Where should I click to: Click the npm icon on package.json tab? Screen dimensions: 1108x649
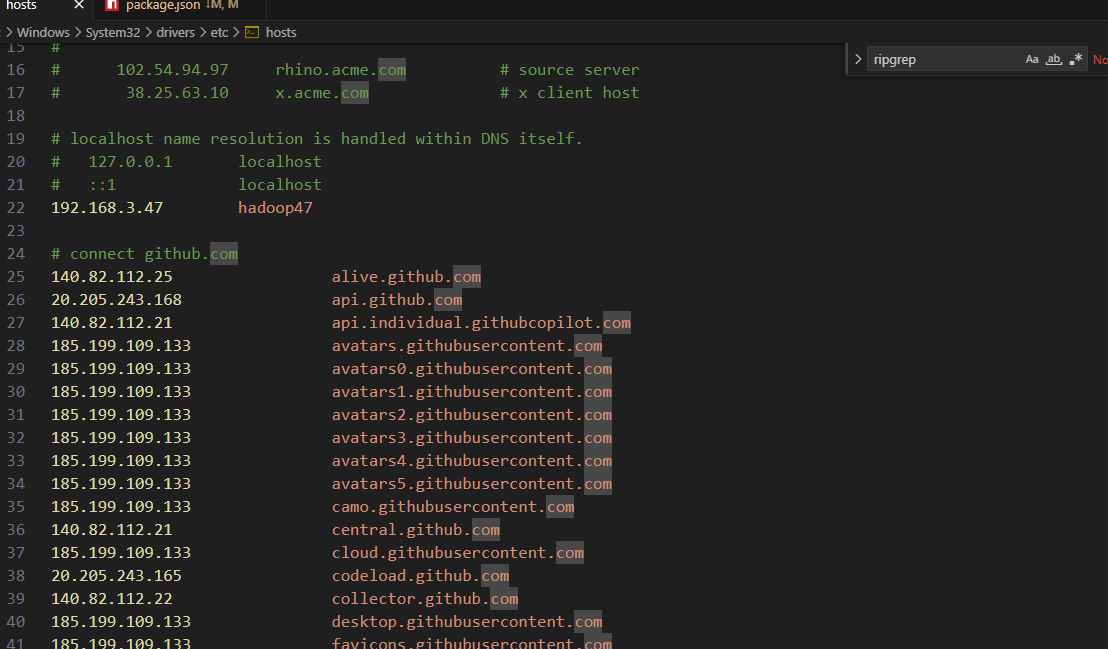(x=111, y=6)
